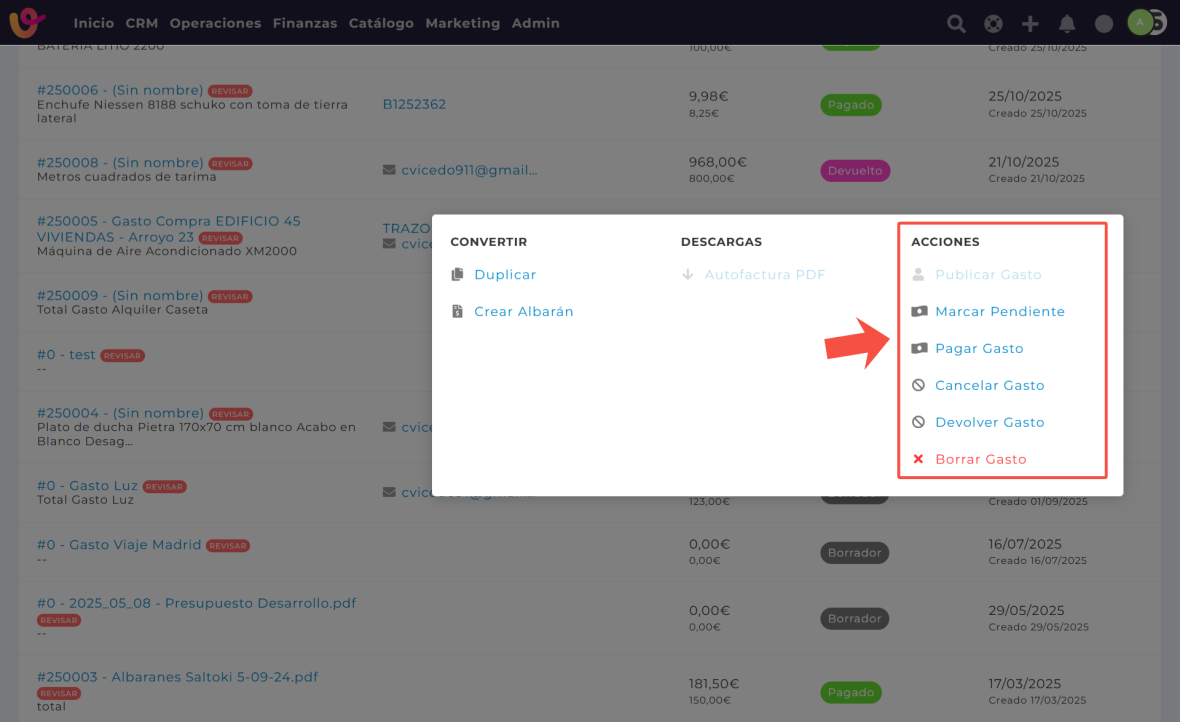1180x722 pixels.
Task: Open the Catálogo menu
Action: coord(381,23)
